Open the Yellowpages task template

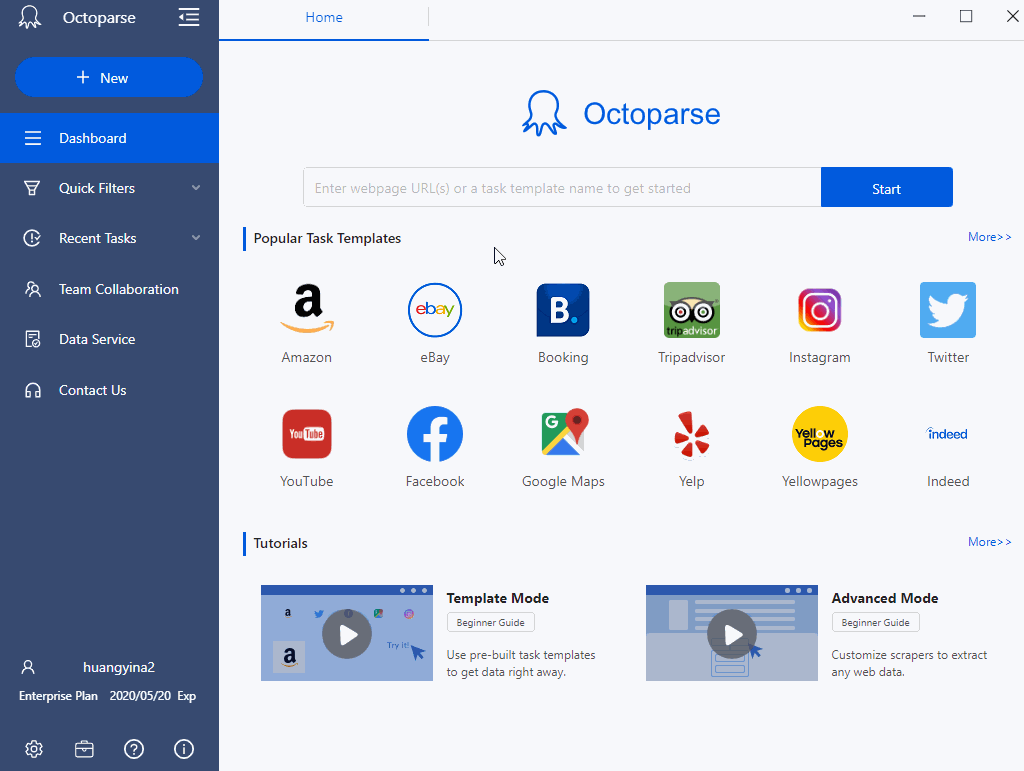(x=820, y=433)
